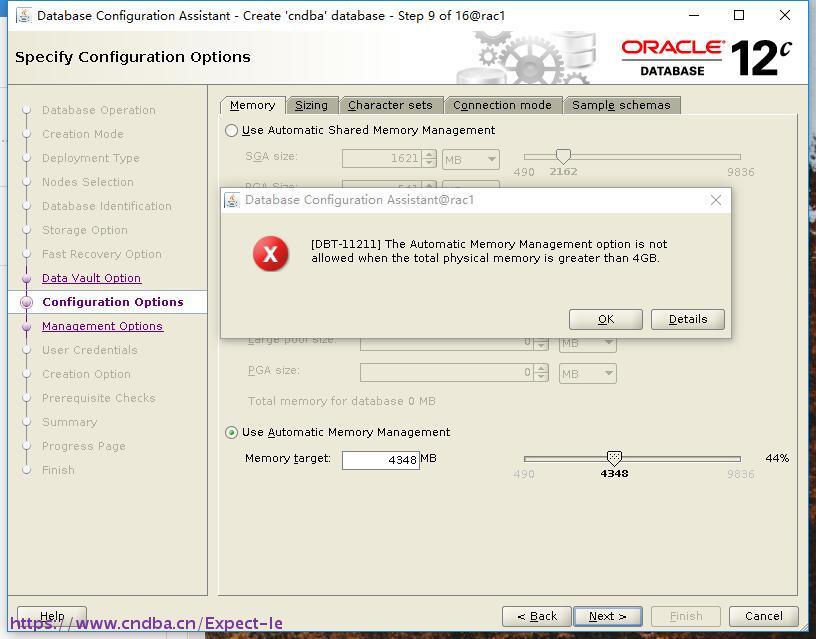The height and width of the screenshot is (639, 816).
Task: Click Fast Recovery Option step in sidebar
Action: (101, 254)
